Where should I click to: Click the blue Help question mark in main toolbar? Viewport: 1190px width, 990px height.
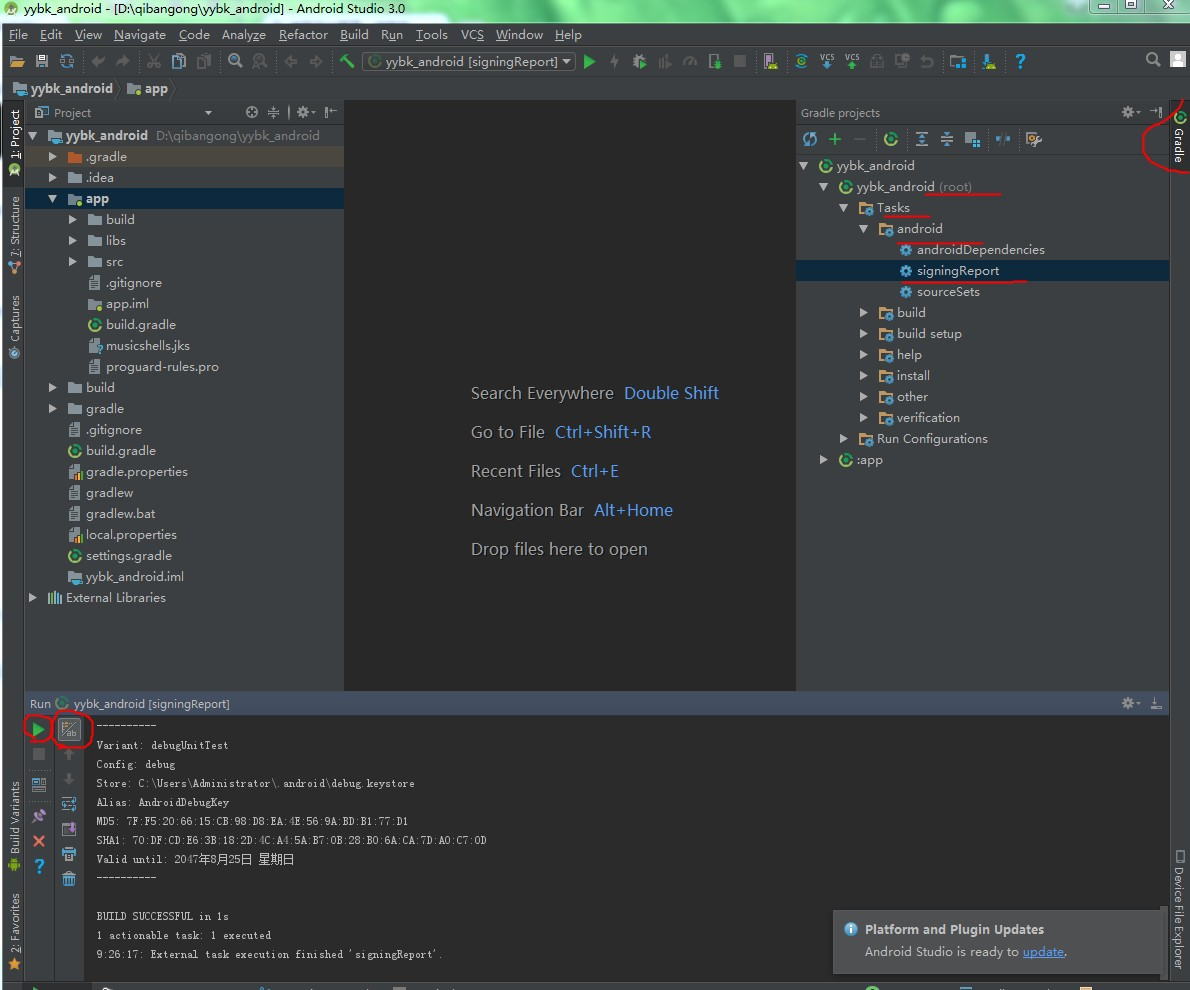(x=1020, y=61)
